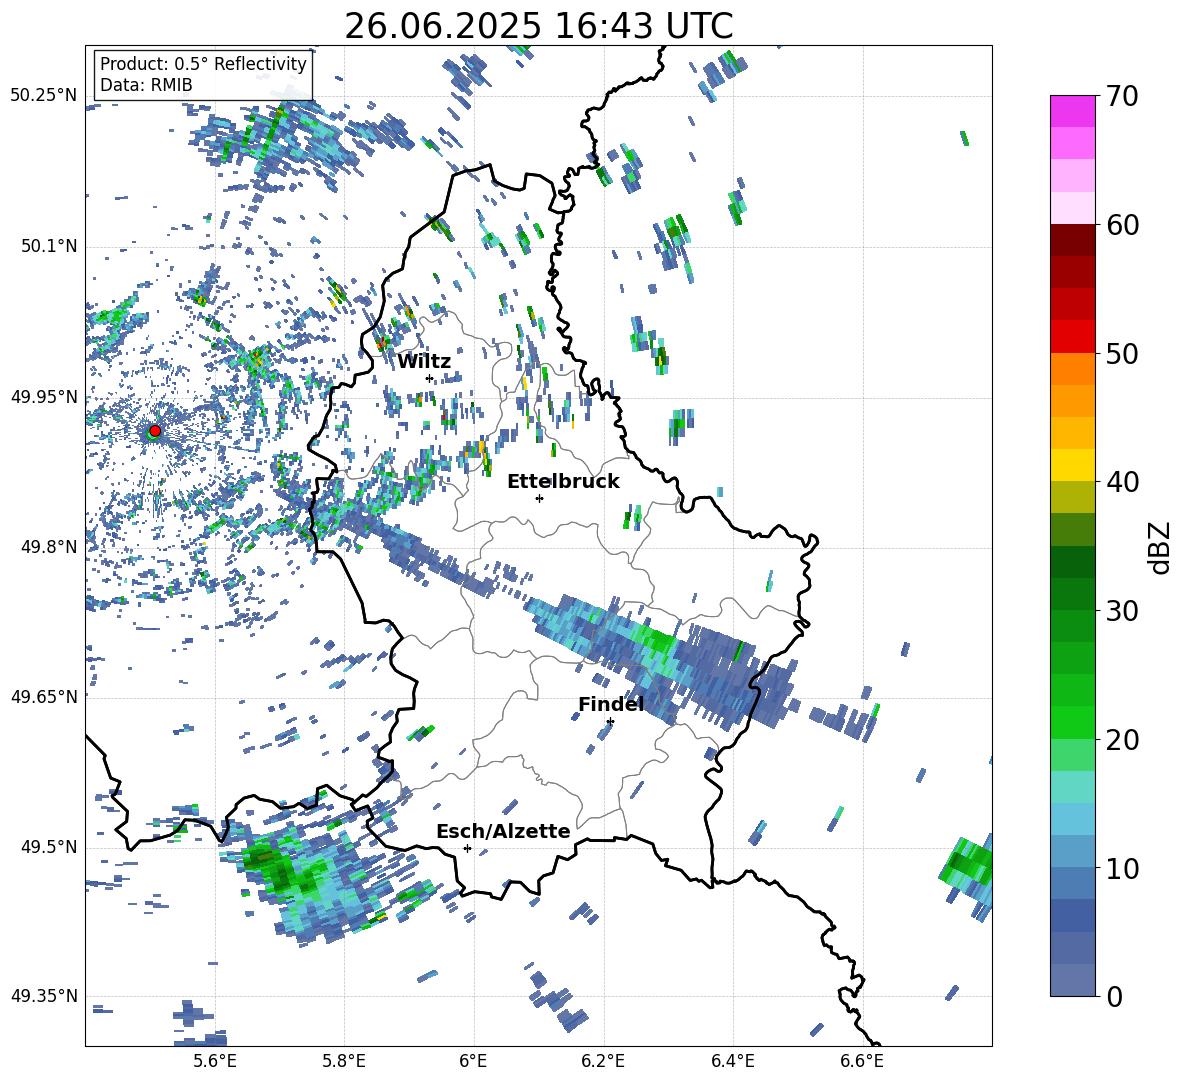This screenshot has height=1081, width=1184.
Task: Click the bright red colorbar band just above 50
Action: 1072,337
